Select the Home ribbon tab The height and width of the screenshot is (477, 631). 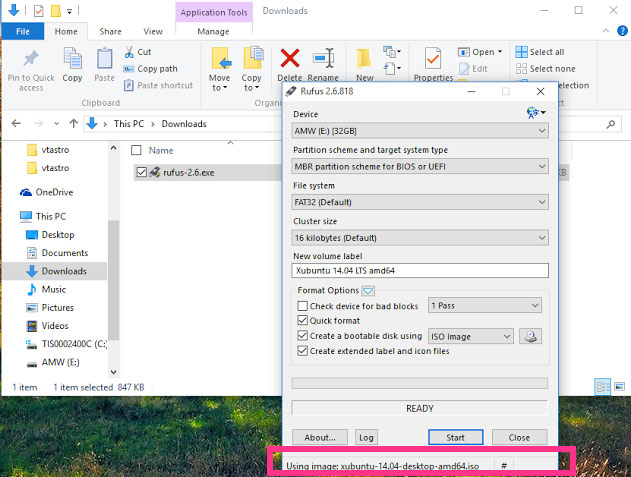66,31
